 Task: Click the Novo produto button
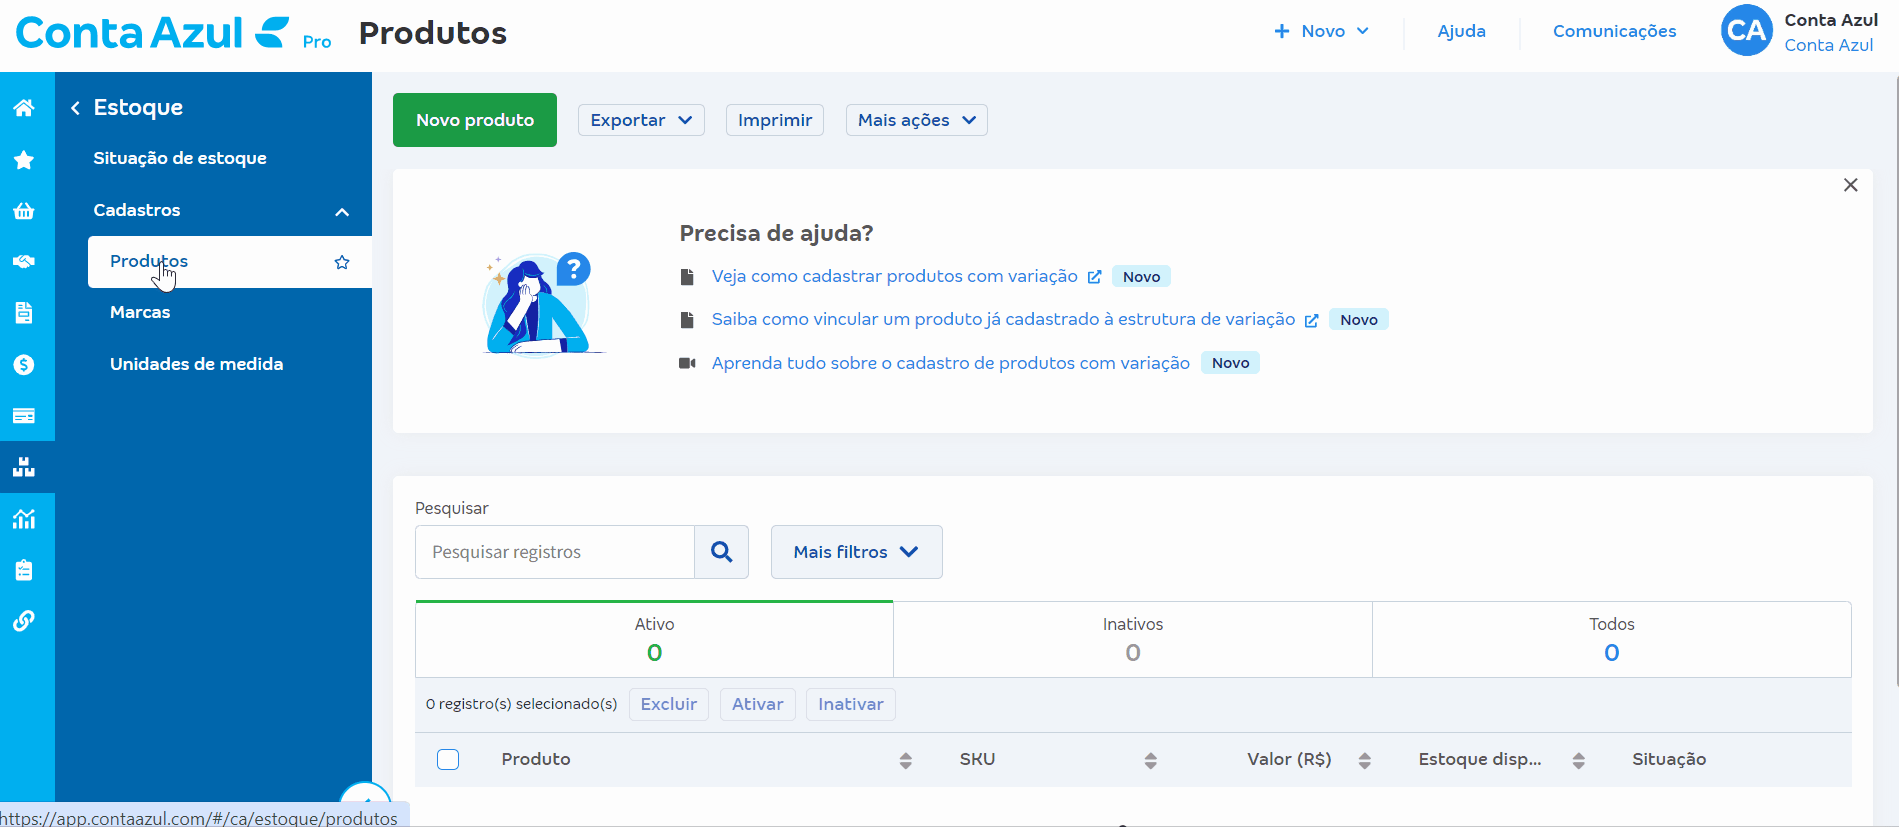click(x=475, y=120)
